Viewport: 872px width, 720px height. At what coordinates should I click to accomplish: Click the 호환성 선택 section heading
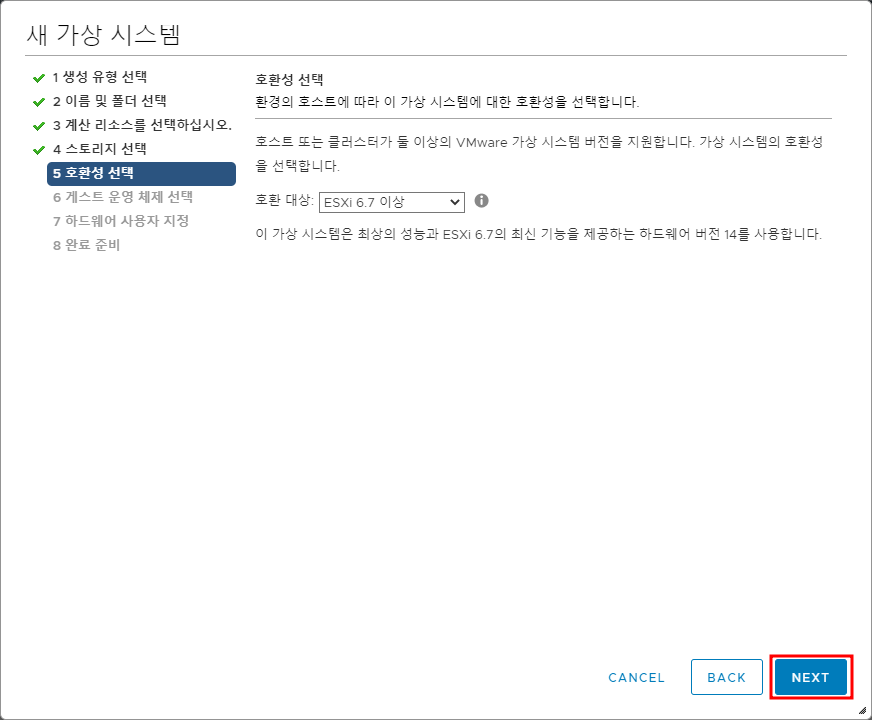coord(289,80)
